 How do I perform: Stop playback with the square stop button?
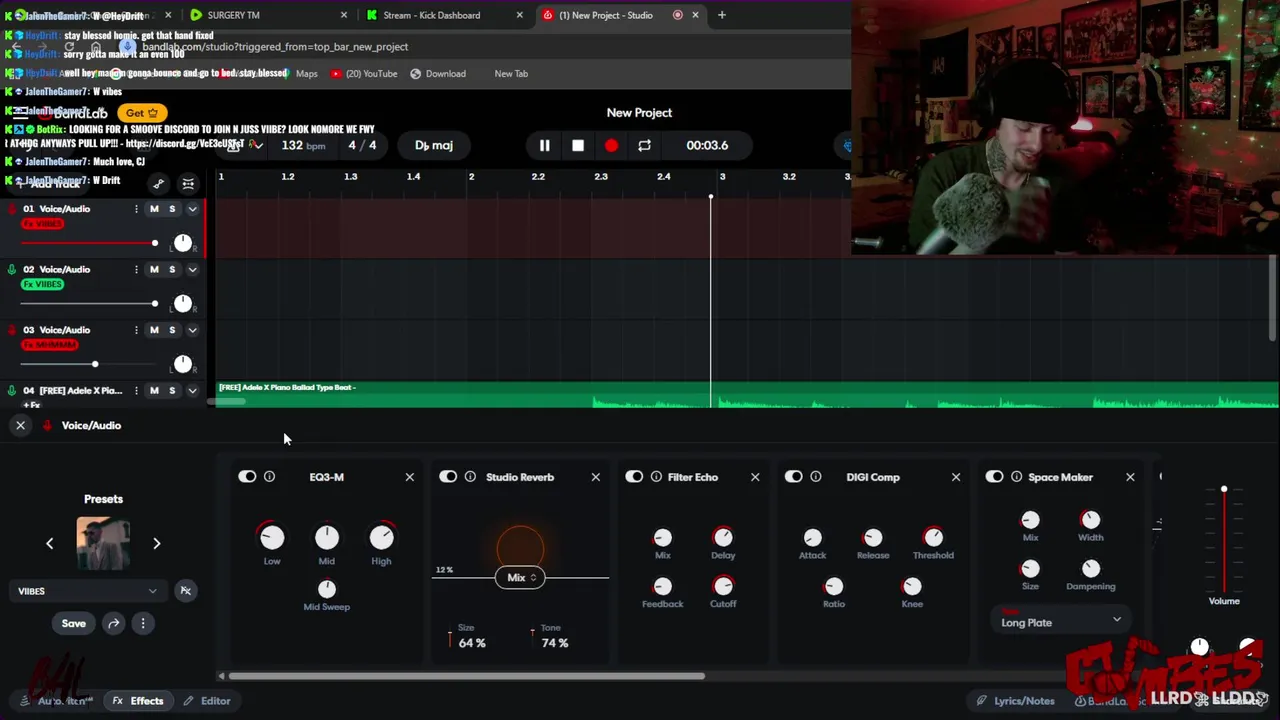[578, 145]
